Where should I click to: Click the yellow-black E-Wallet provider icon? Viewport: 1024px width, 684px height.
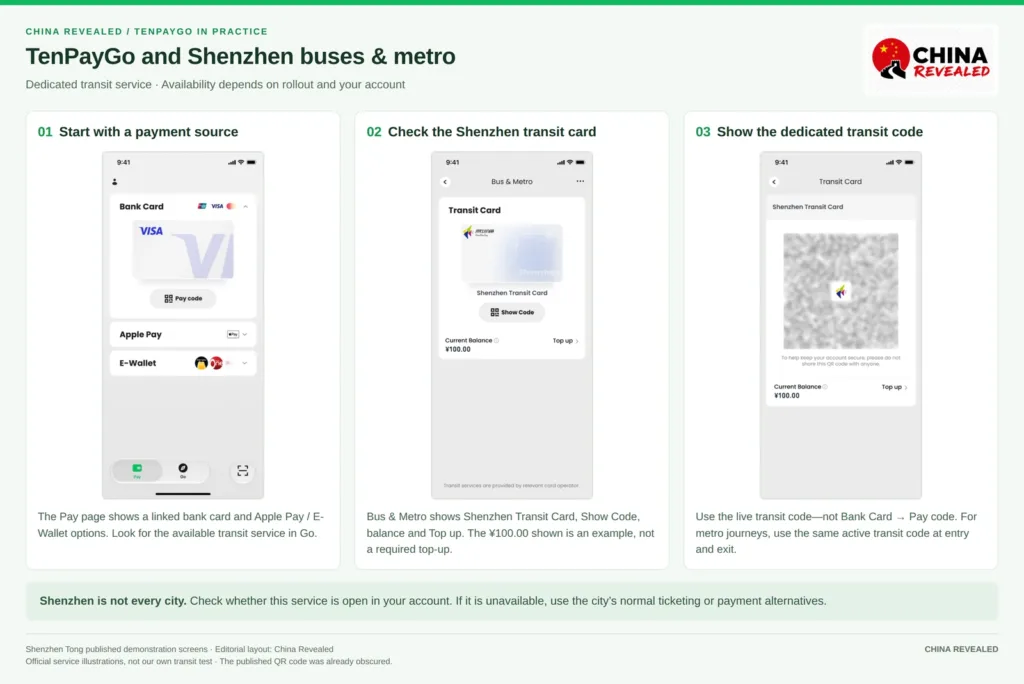tap(201, 363)
